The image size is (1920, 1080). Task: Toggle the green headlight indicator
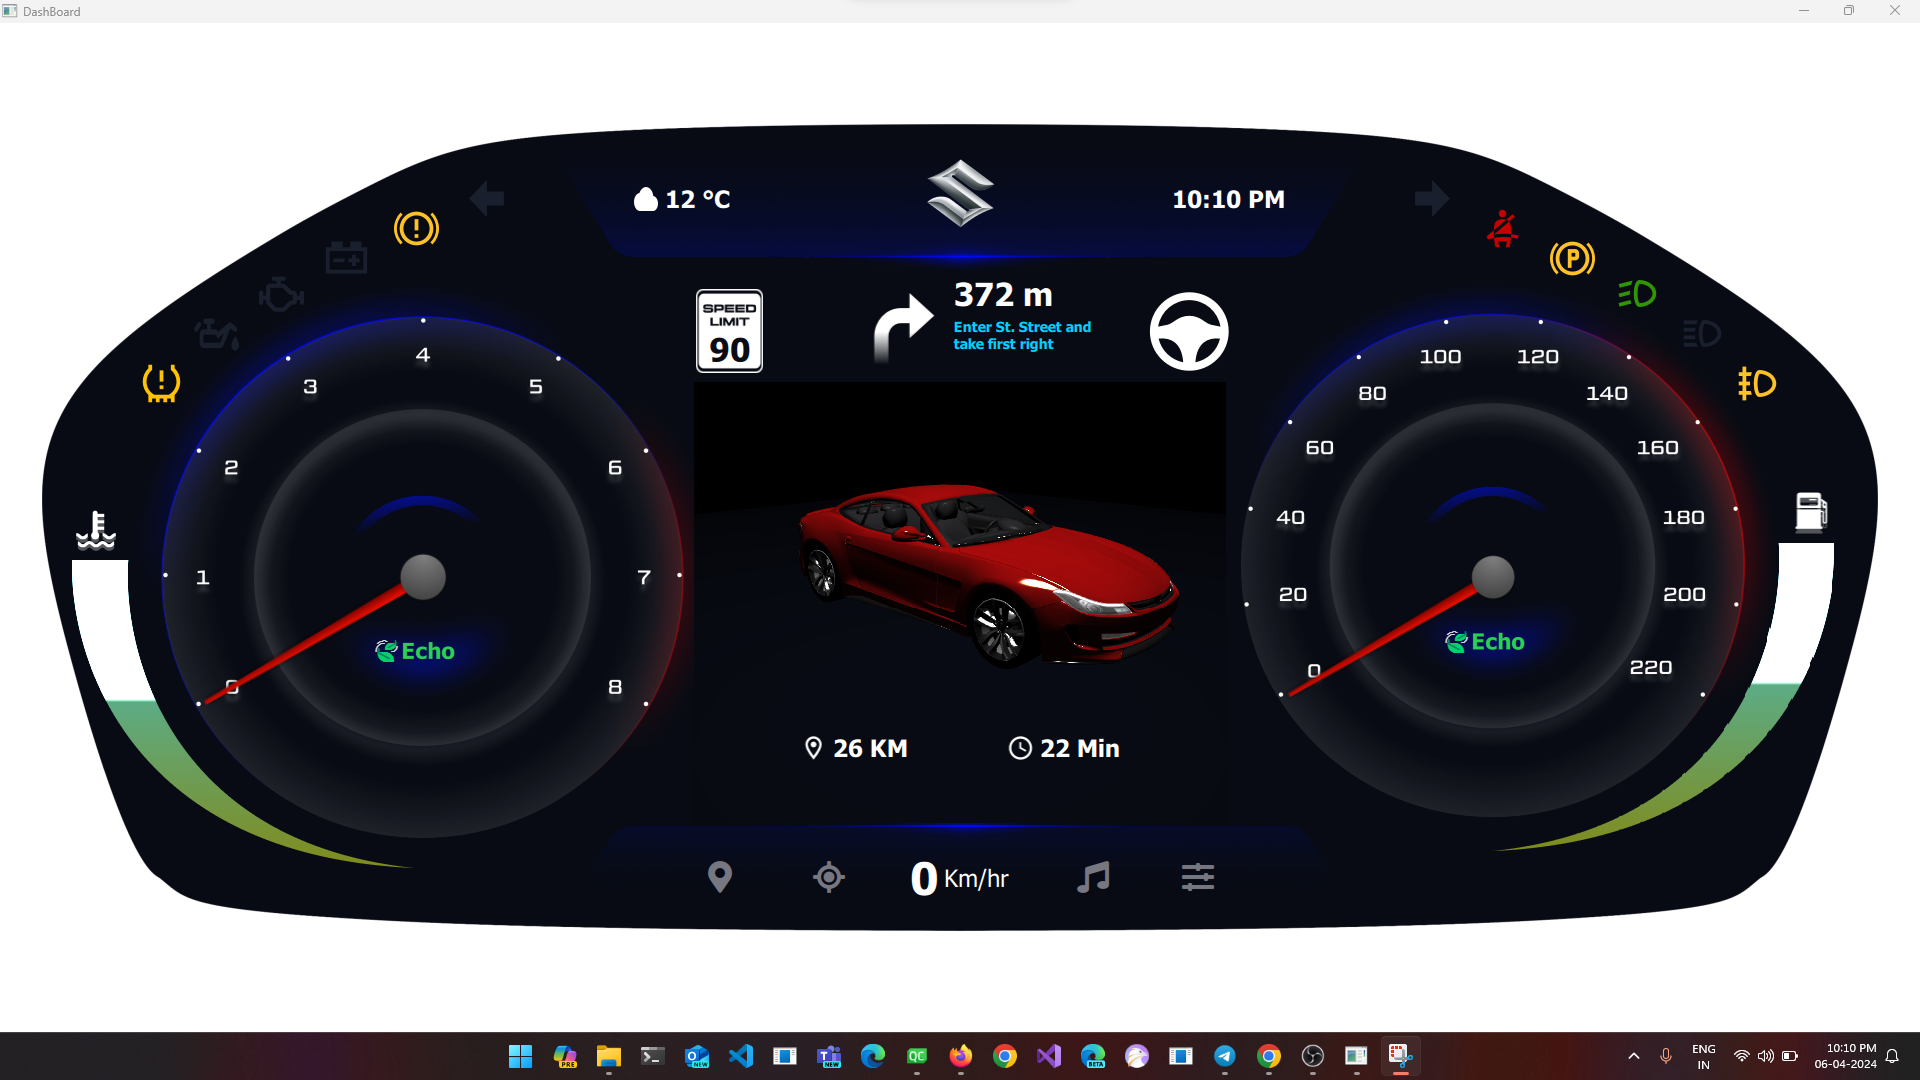point(1637,294)
